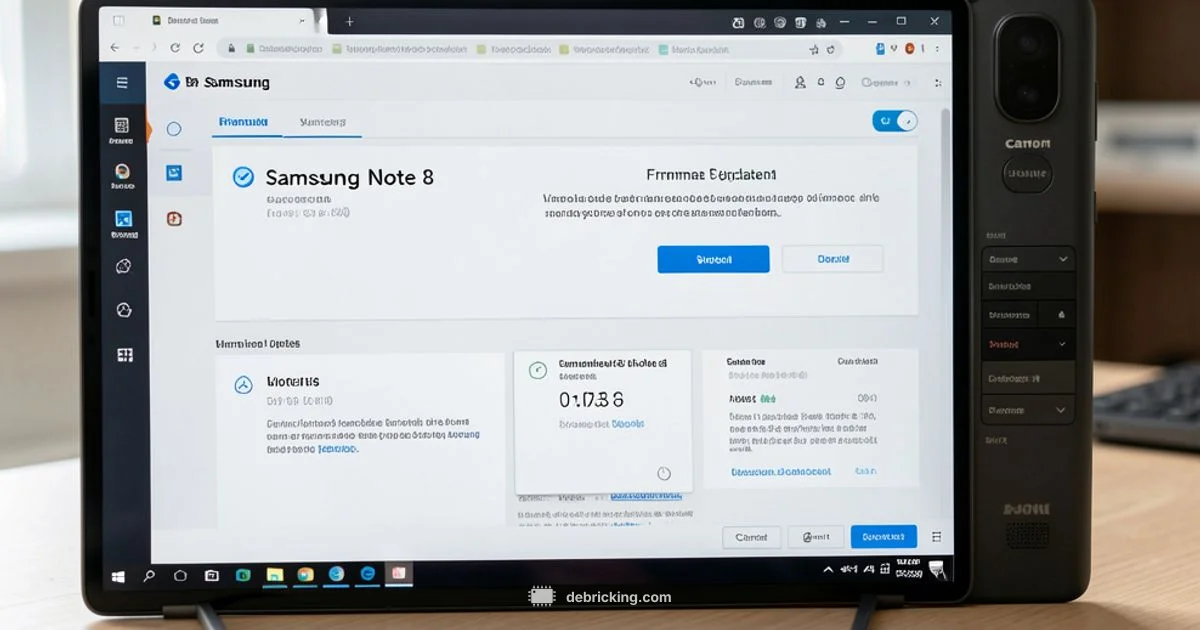Image resolution: width=1200 pixels, height=630 pixels.
Task: Switch to the second gray tab
Action: 322,122
